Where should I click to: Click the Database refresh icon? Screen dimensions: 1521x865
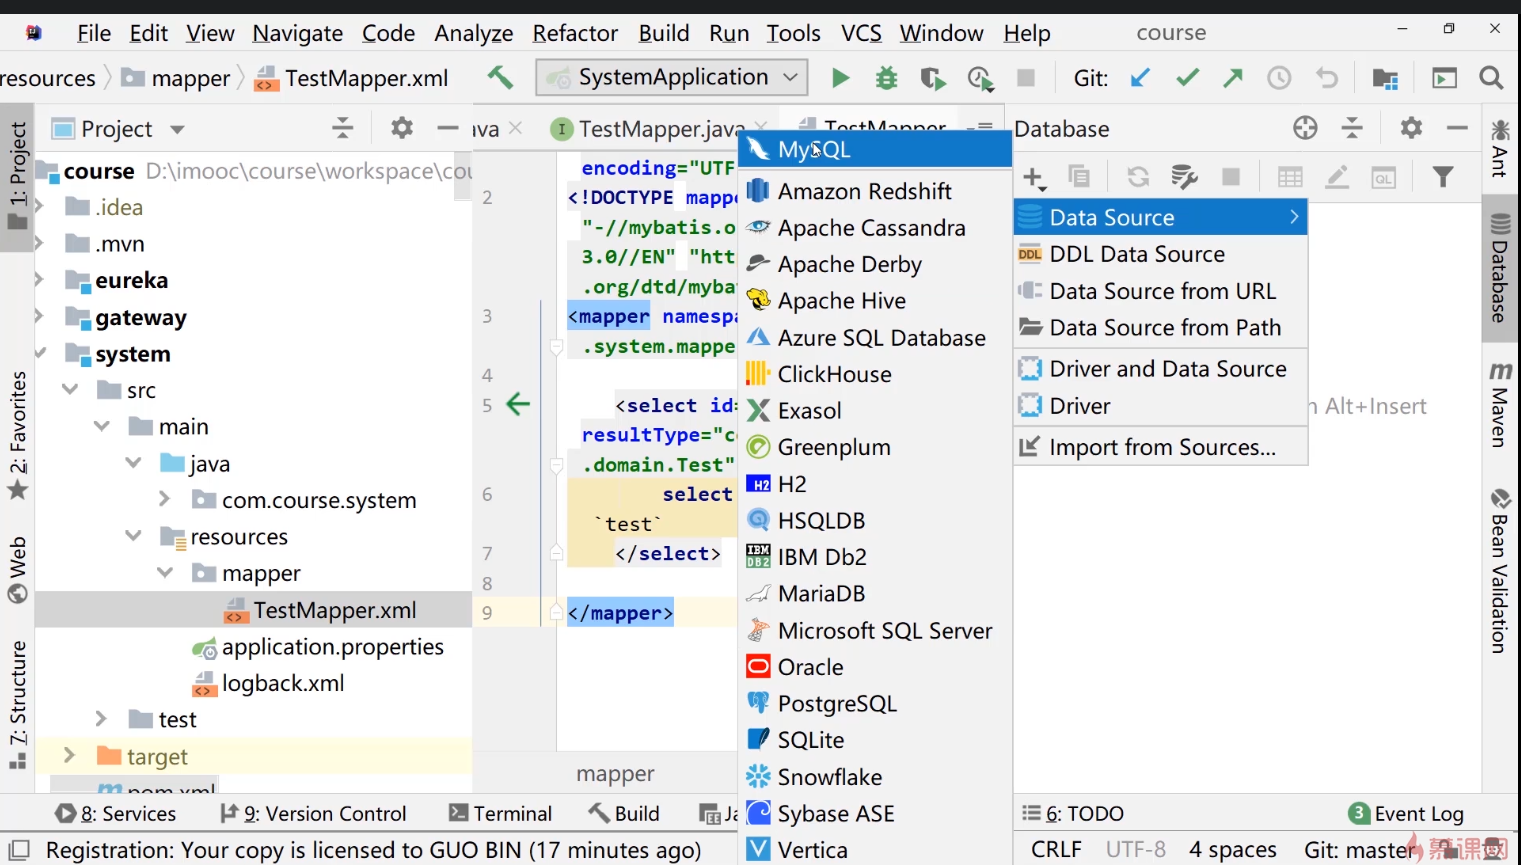[1138, 177]
